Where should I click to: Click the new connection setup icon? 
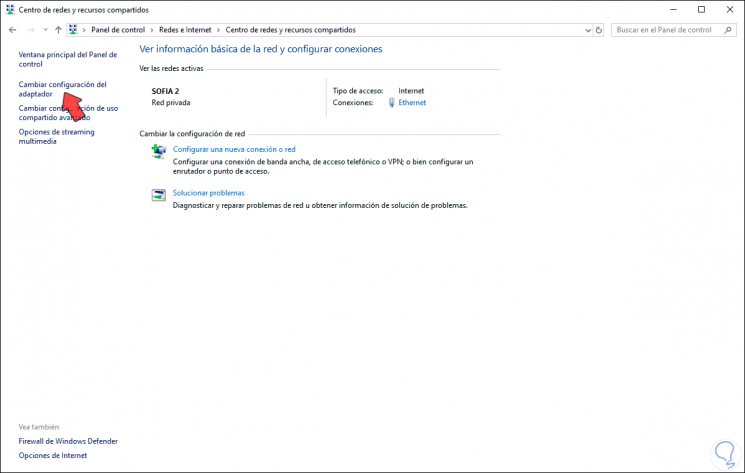pos(159,151)
